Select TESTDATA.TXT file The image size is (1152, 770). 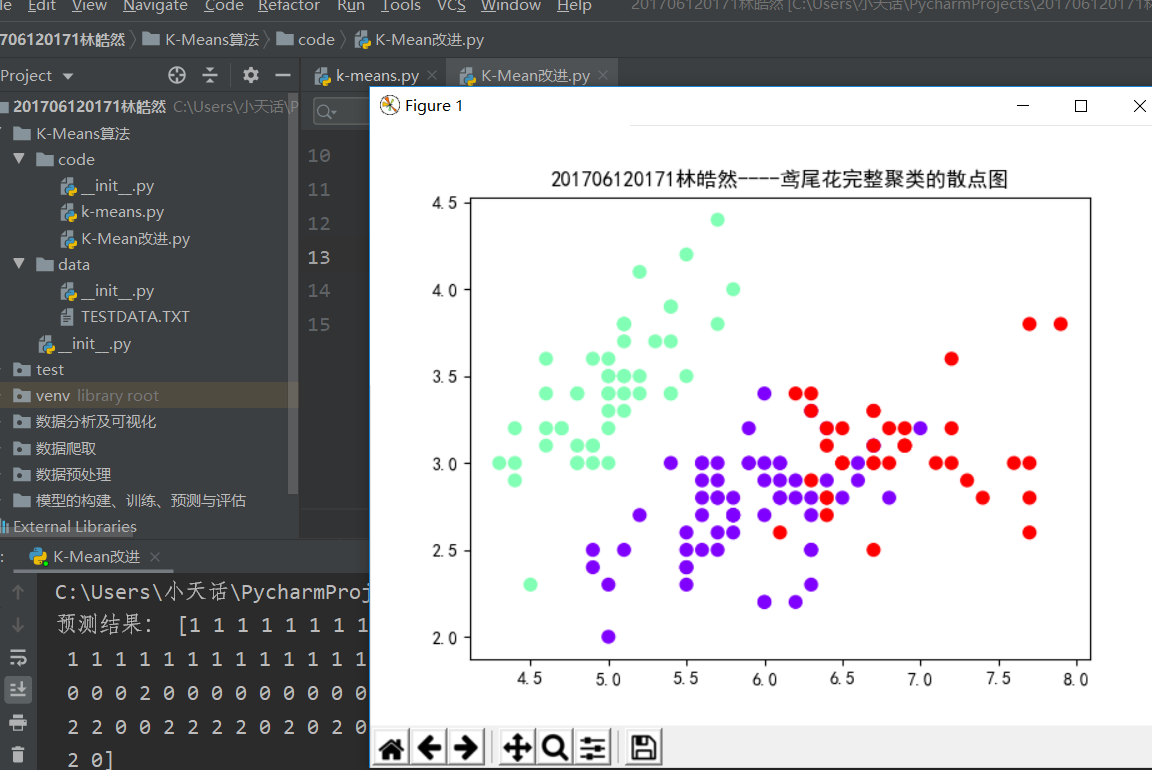click(125, 317)
